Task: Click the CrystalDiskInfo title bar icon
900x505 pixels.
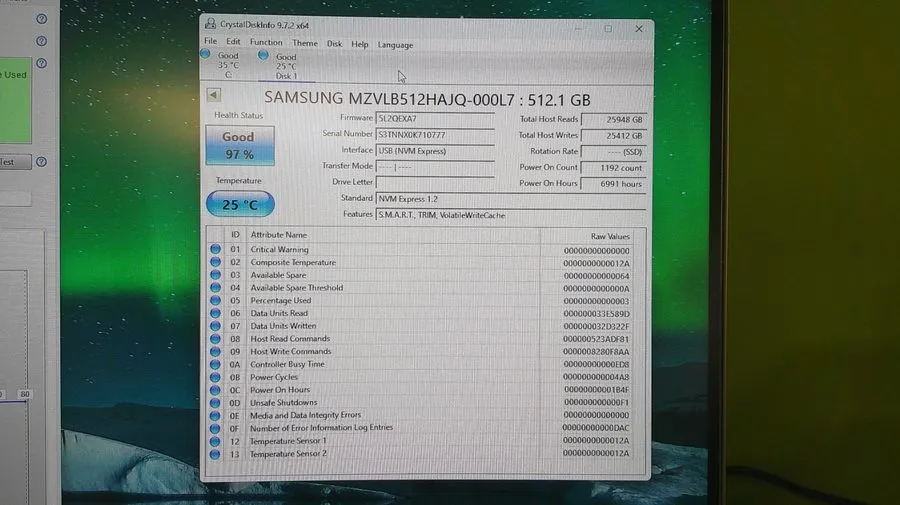Action: coord(211,24)
